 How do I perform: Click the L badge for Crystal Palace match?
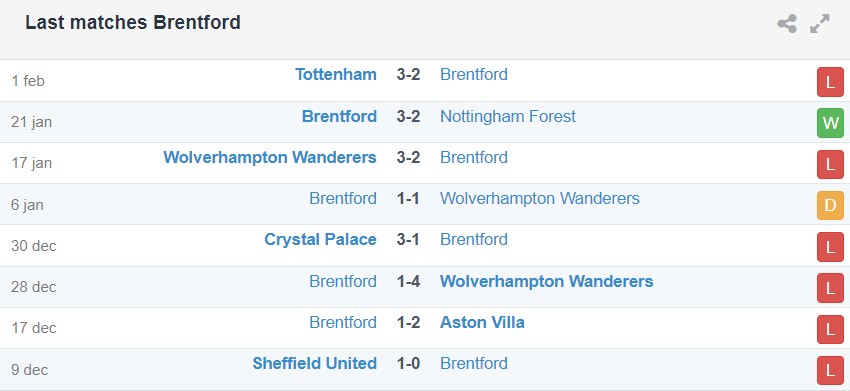click(x=830, y=247)
